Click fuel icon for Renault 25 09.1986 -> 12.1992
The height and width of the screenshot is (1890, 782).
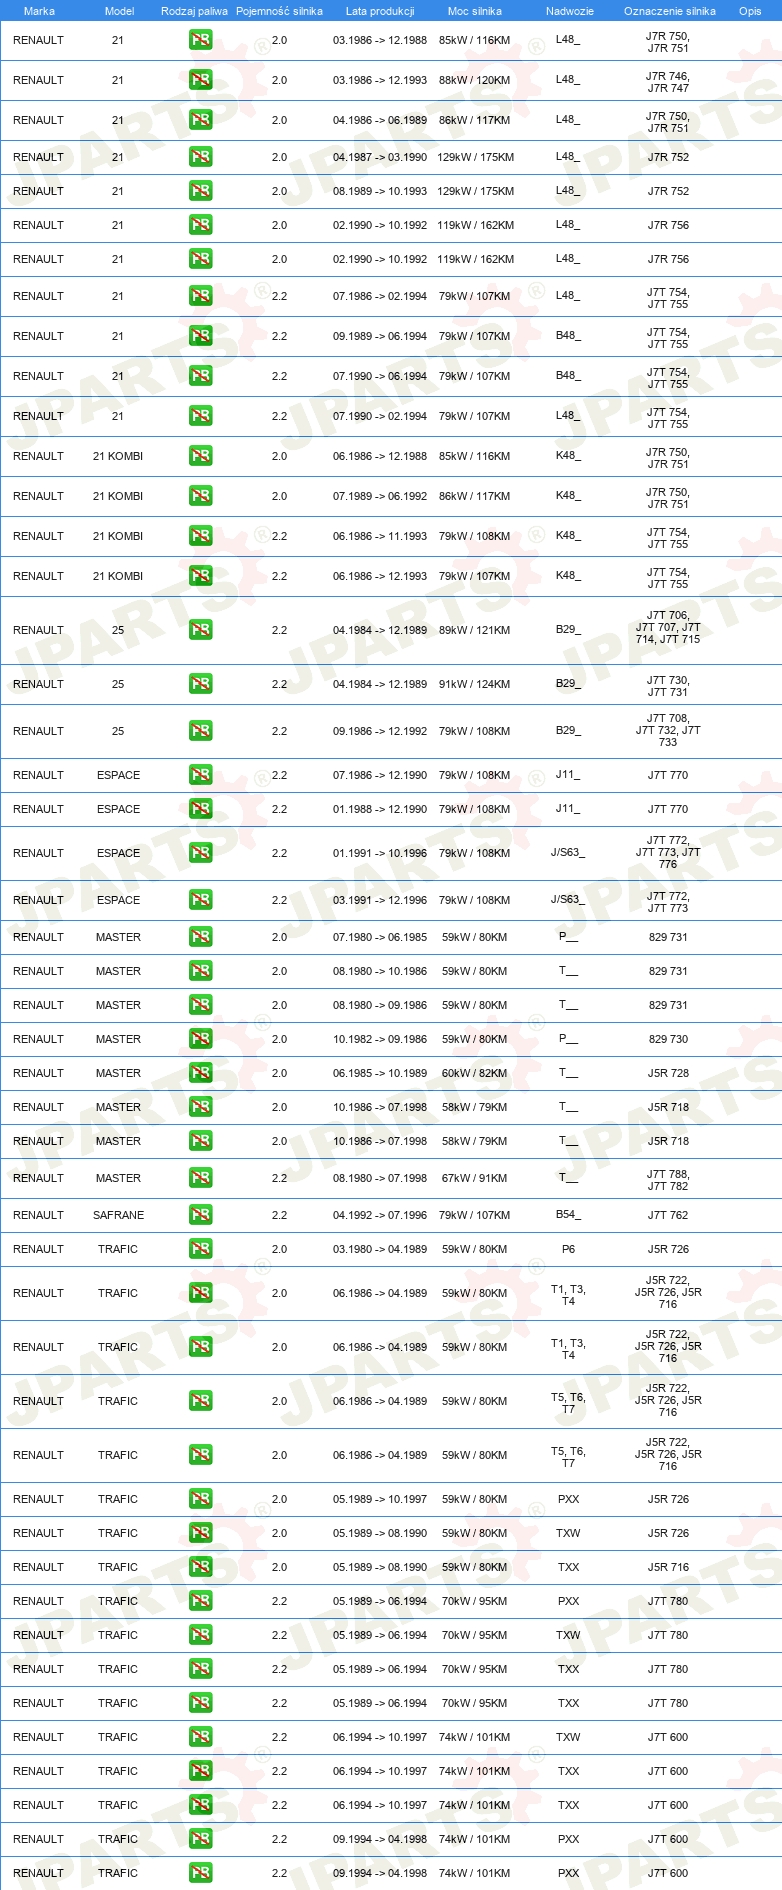coord(201,731)
